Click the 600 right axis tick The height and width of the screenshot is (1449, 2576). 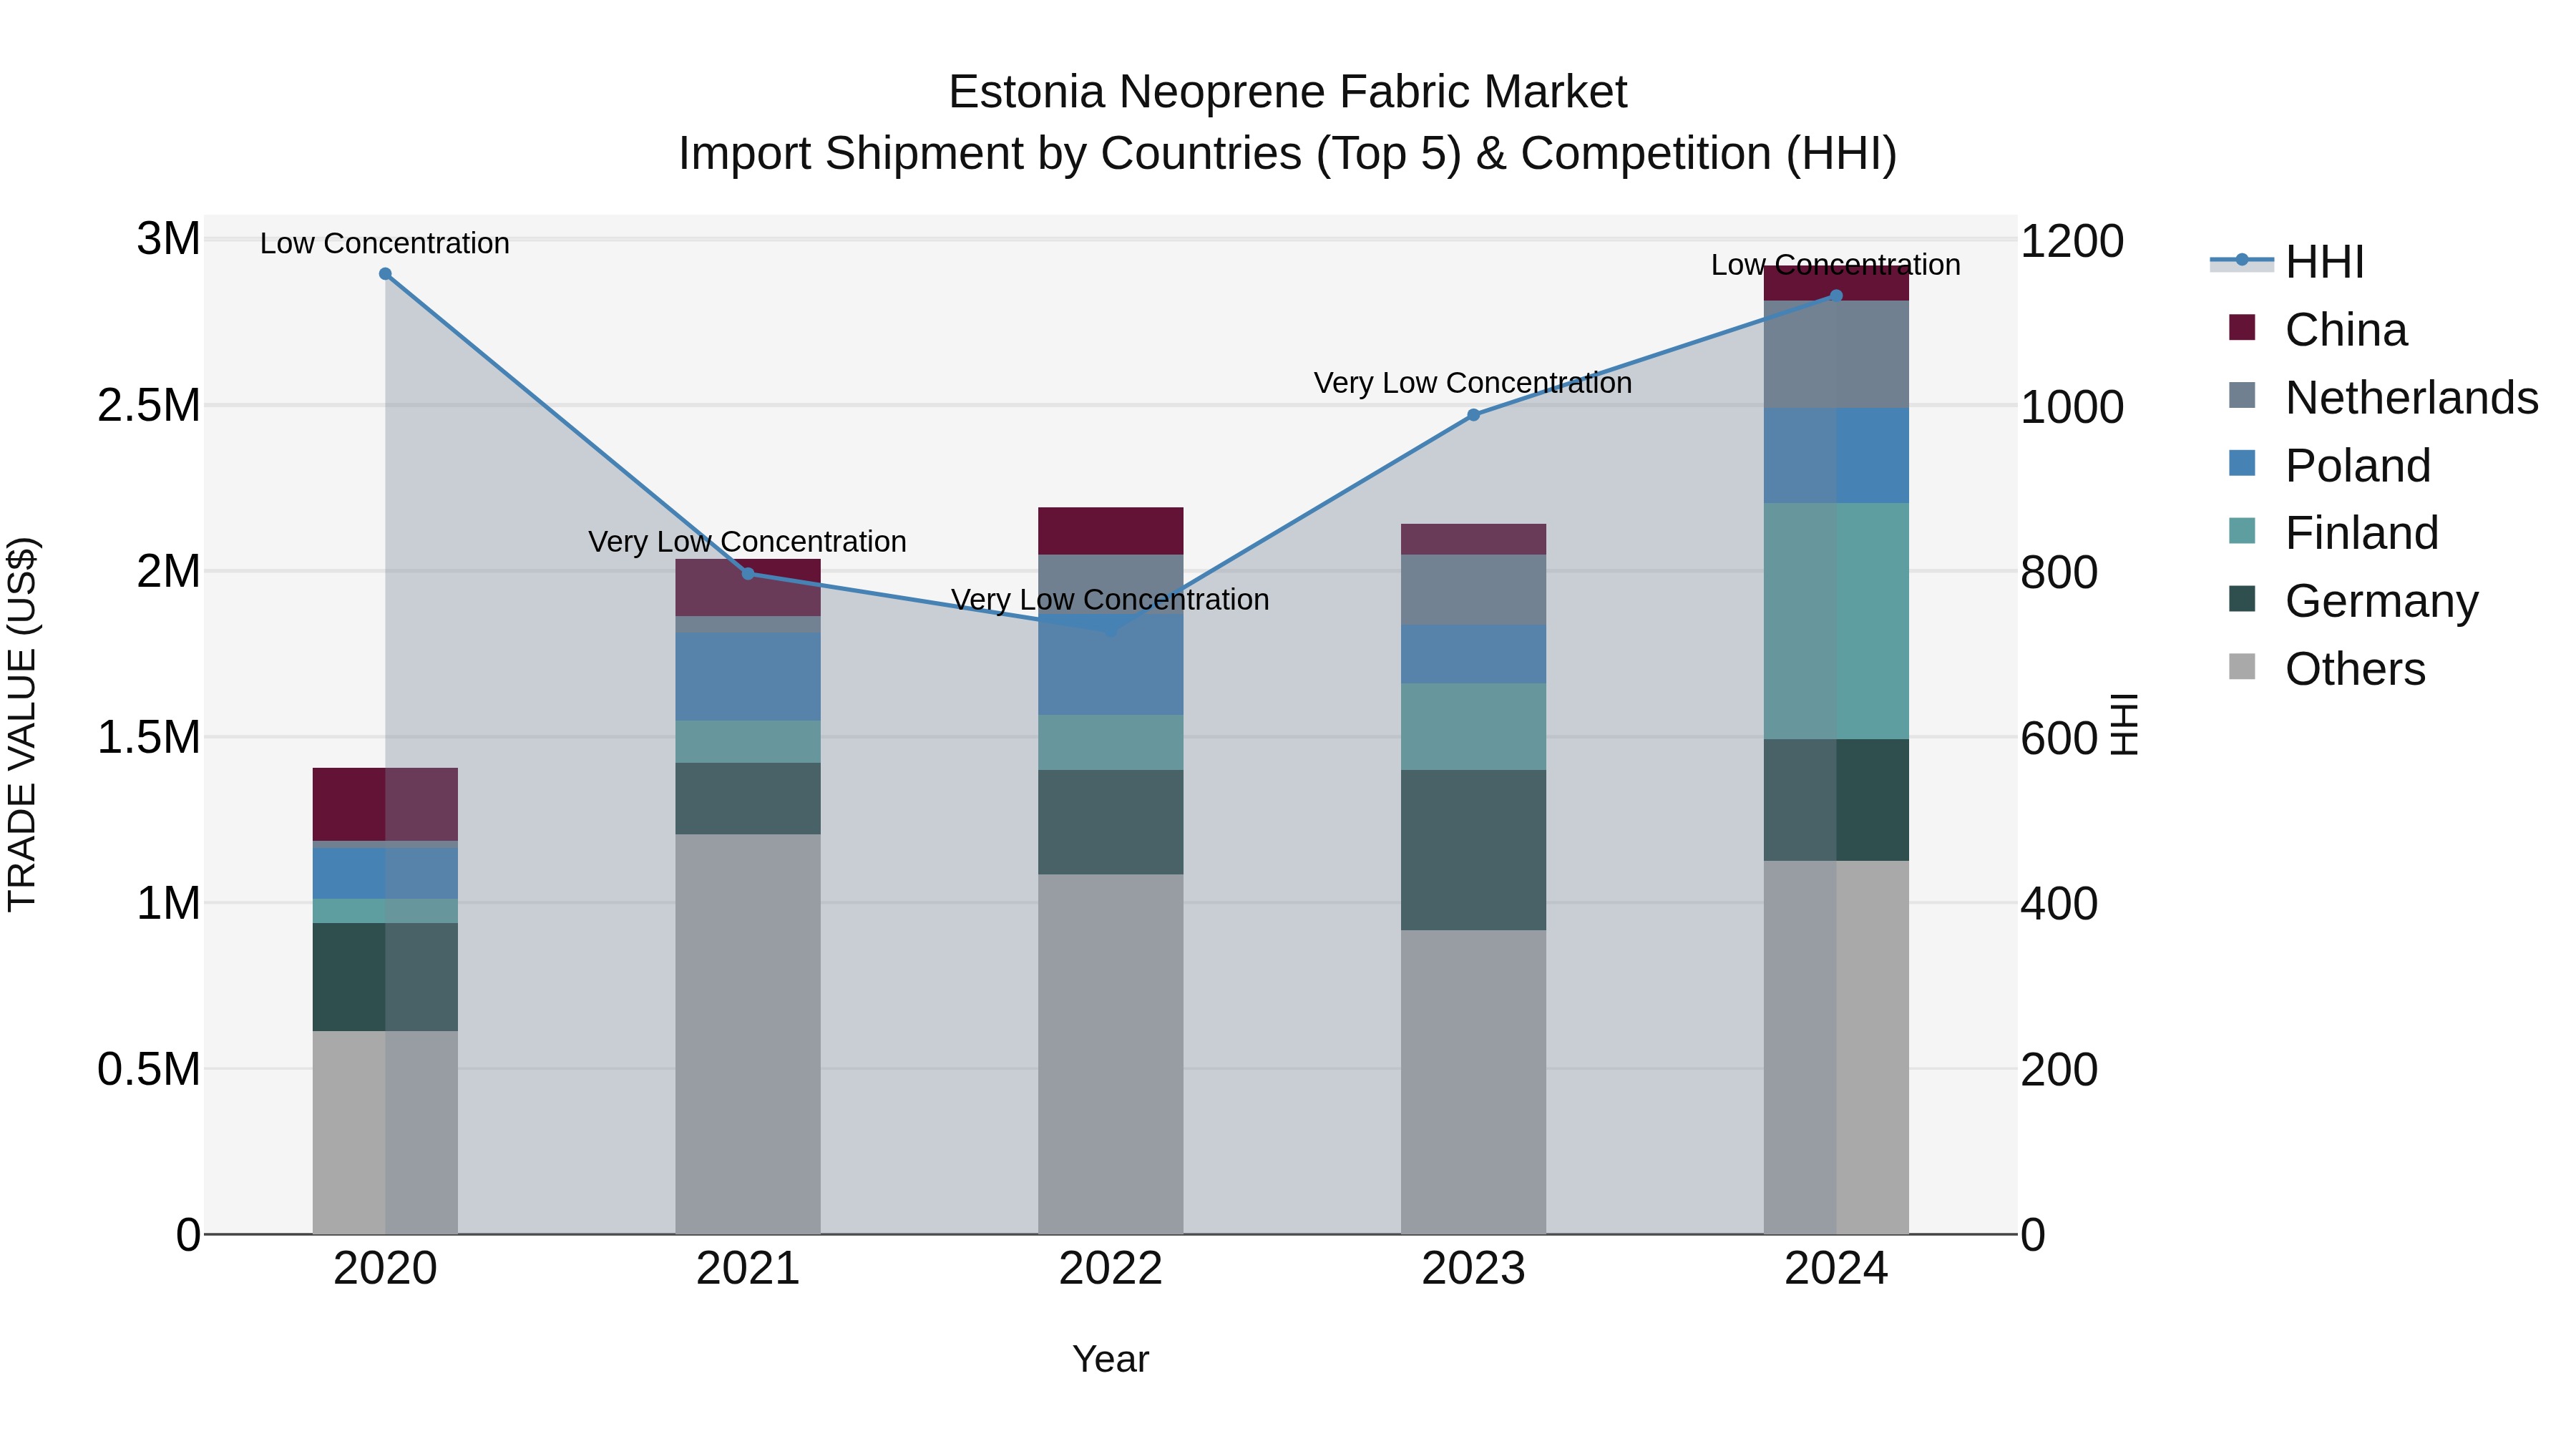(2059, 739)
